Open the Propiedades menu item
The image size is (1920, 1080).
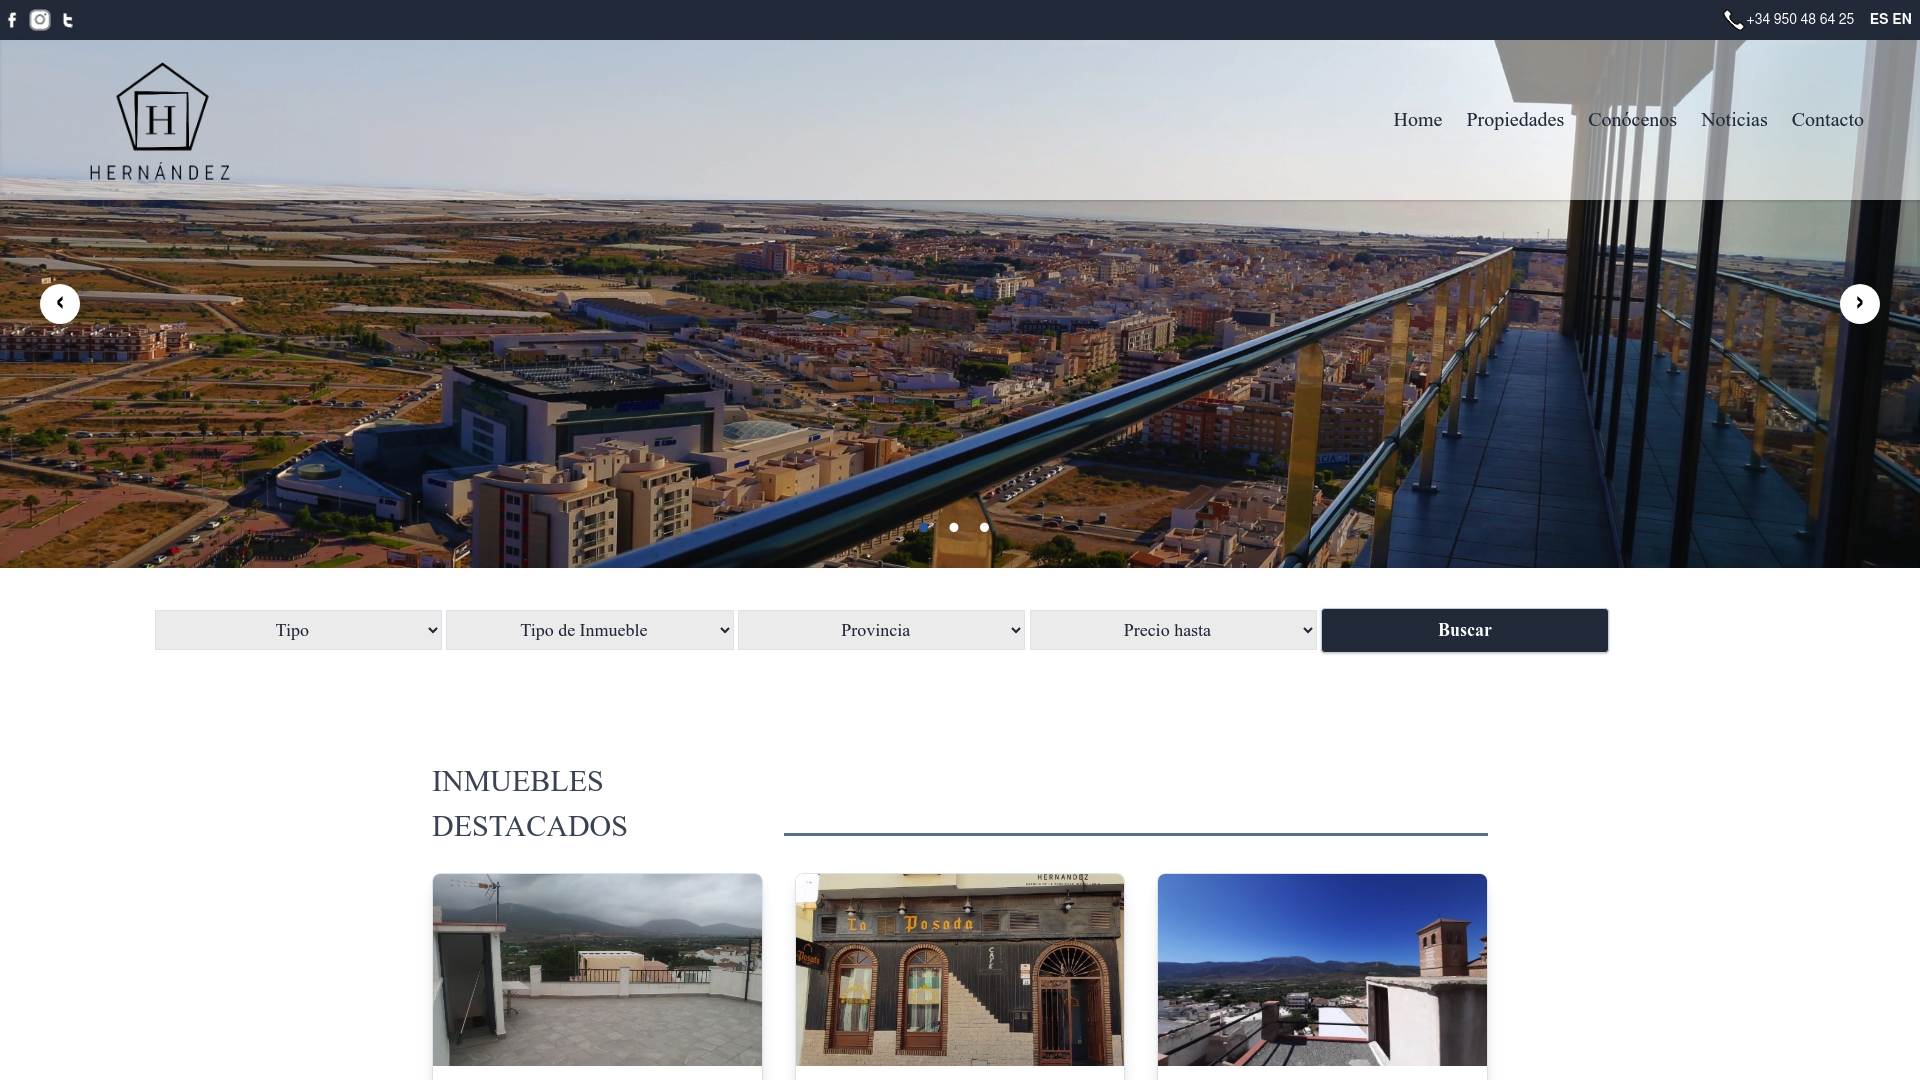[x=1515, y=120]
